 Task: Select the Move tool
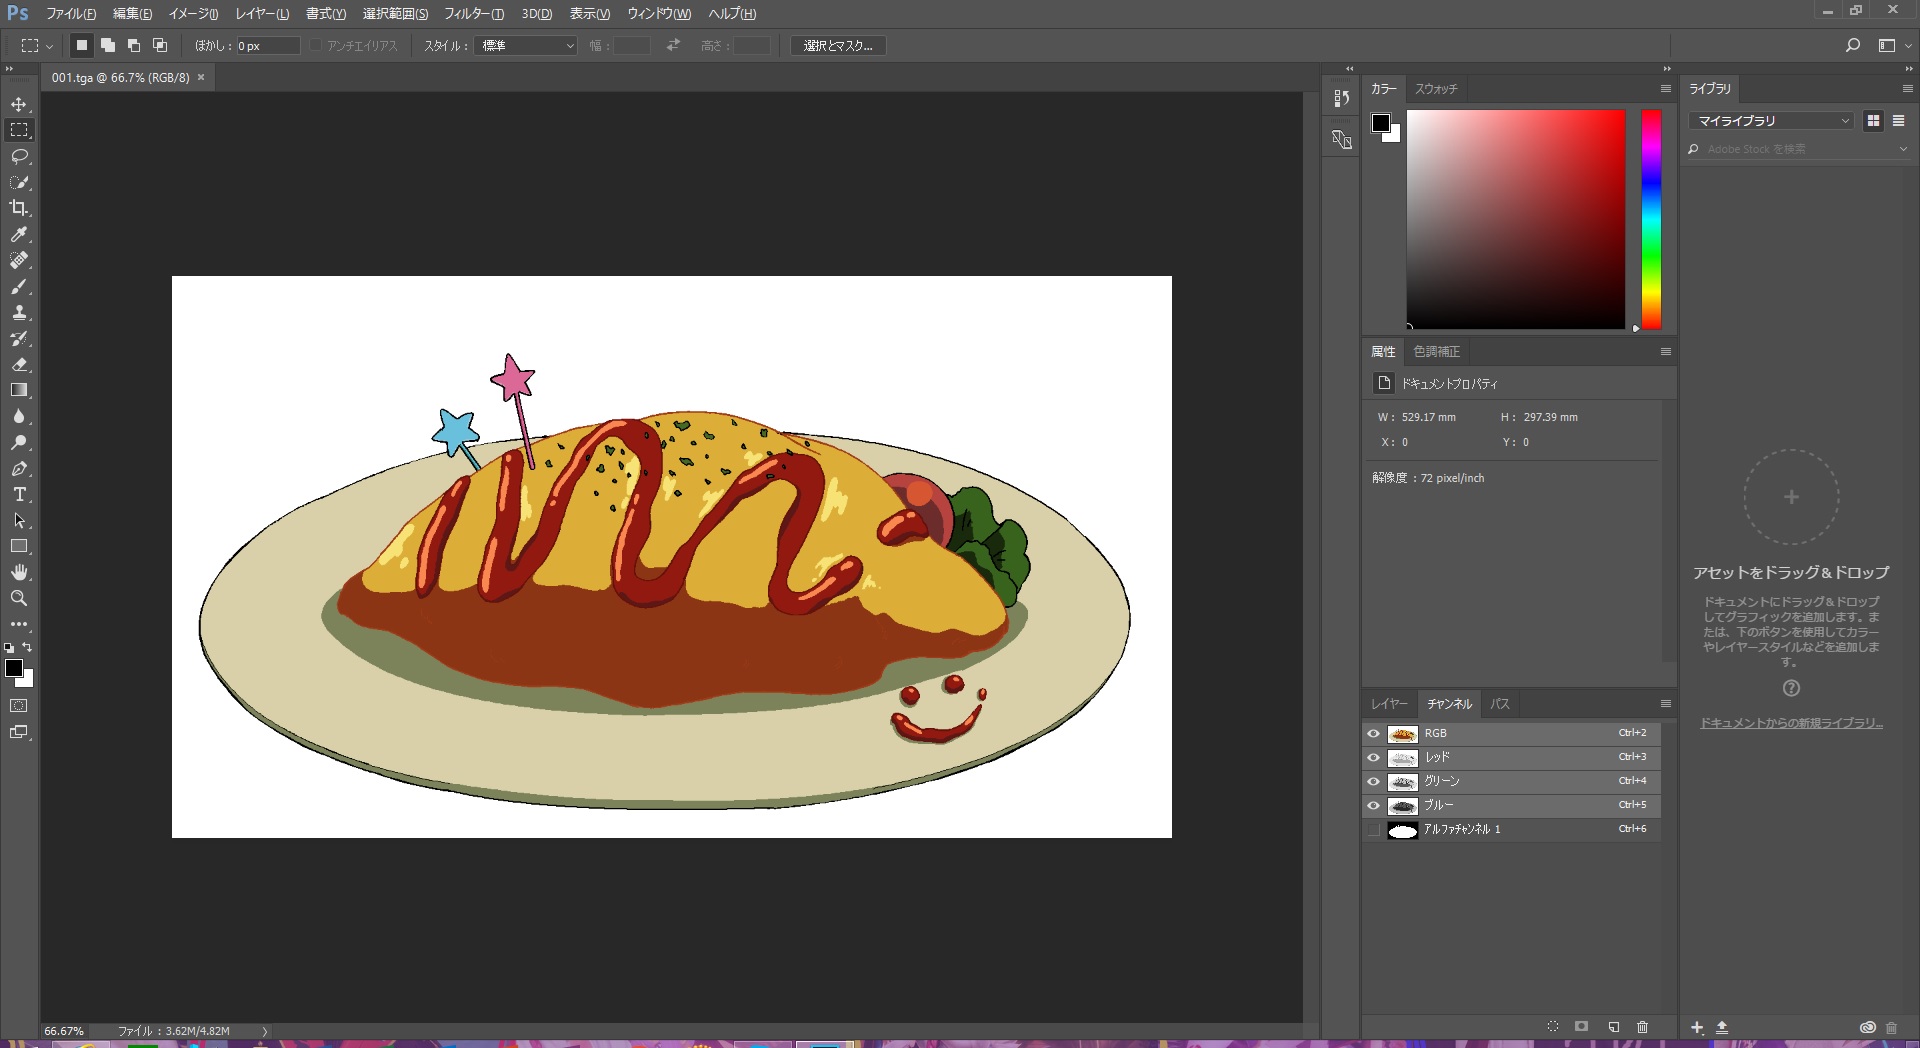click(19, 104)
